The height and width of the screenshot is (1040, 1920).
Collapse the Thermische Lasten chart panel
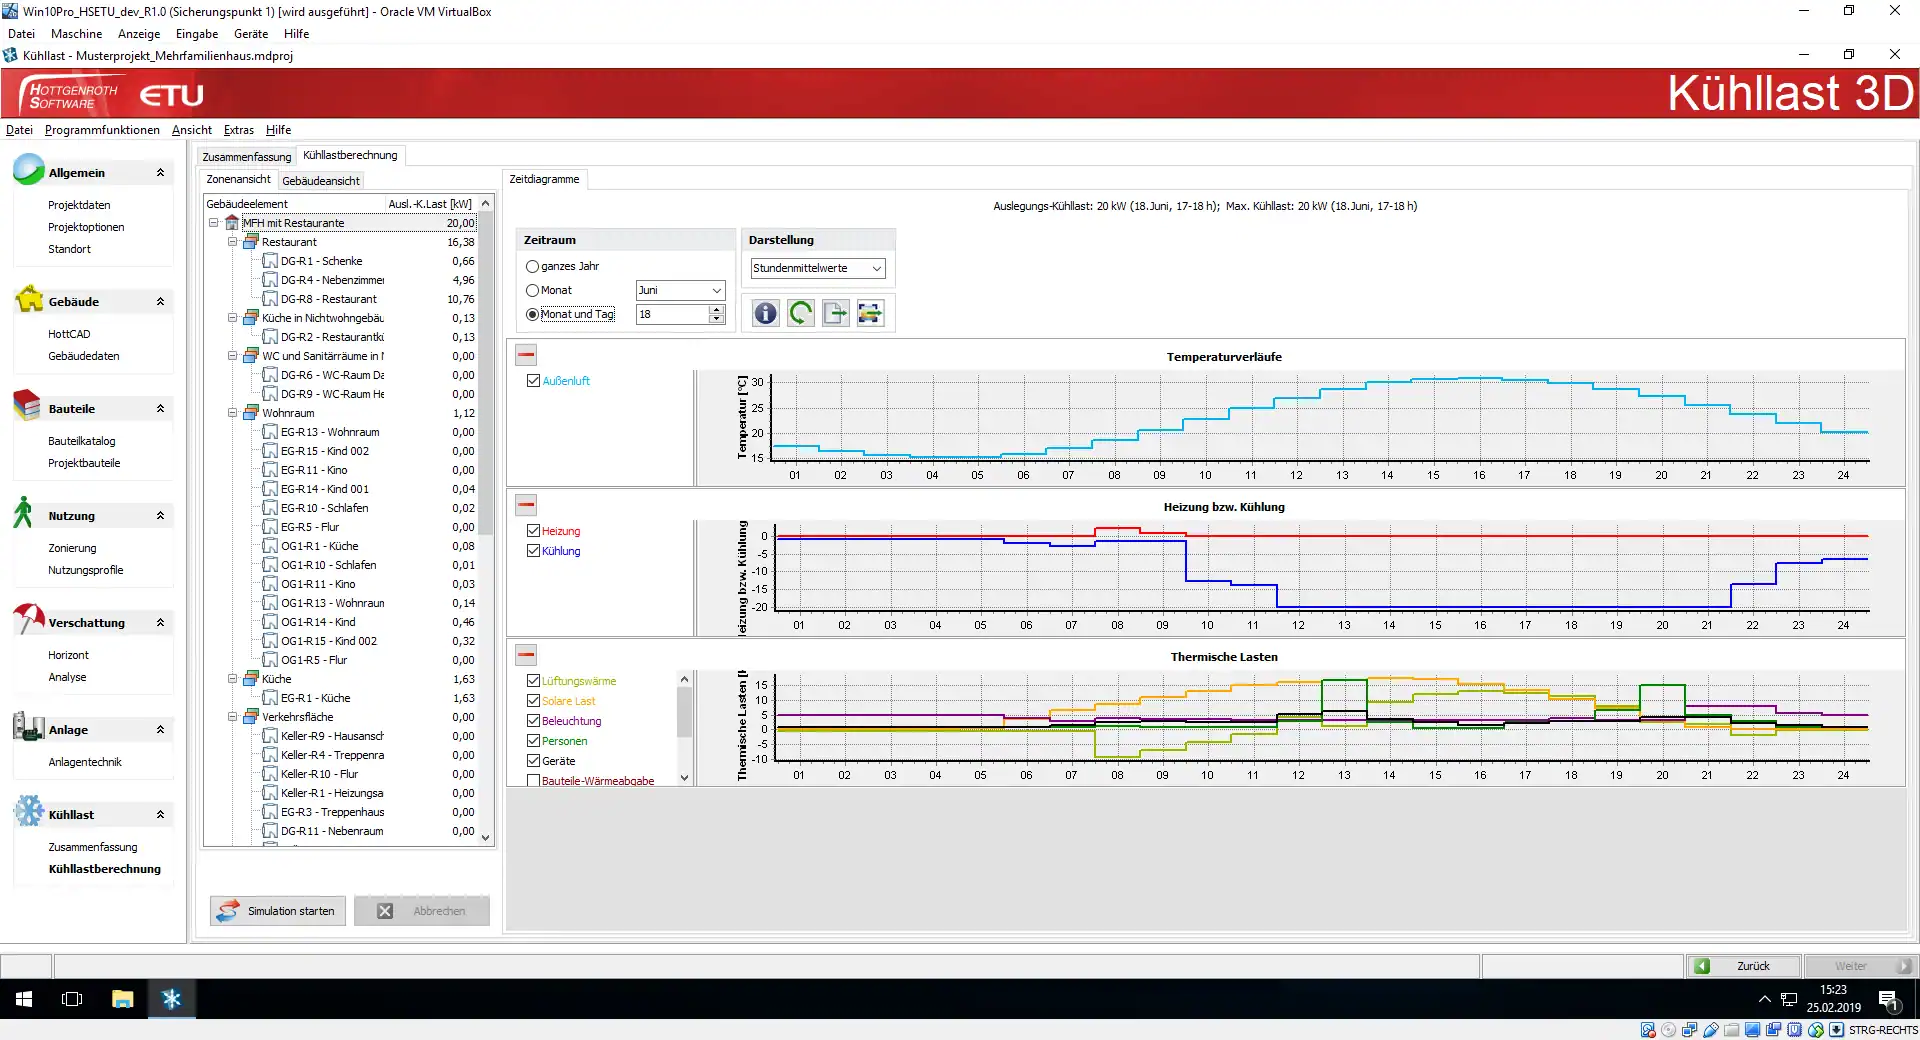[x=526, y=655]
